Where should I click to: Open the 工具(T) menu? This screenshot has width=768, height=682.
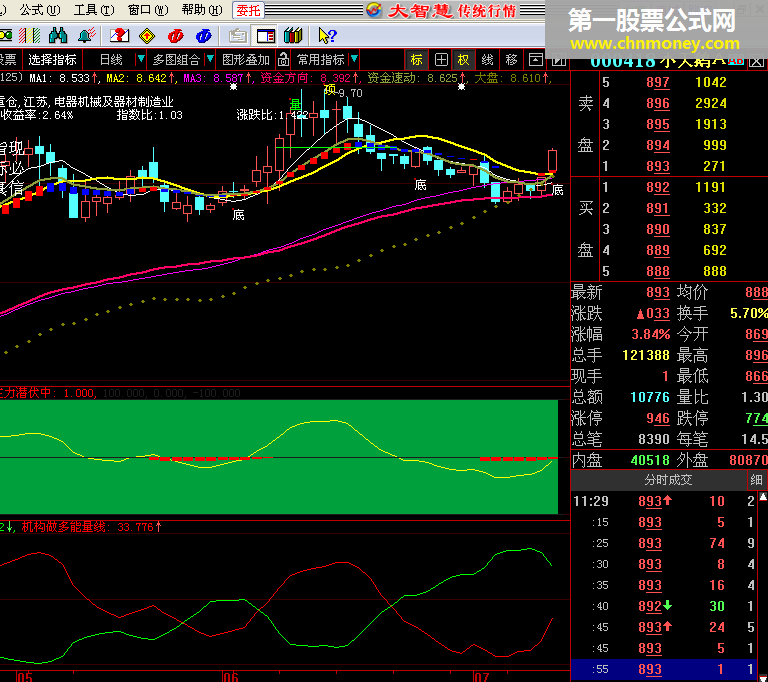[x=94, y=10]
